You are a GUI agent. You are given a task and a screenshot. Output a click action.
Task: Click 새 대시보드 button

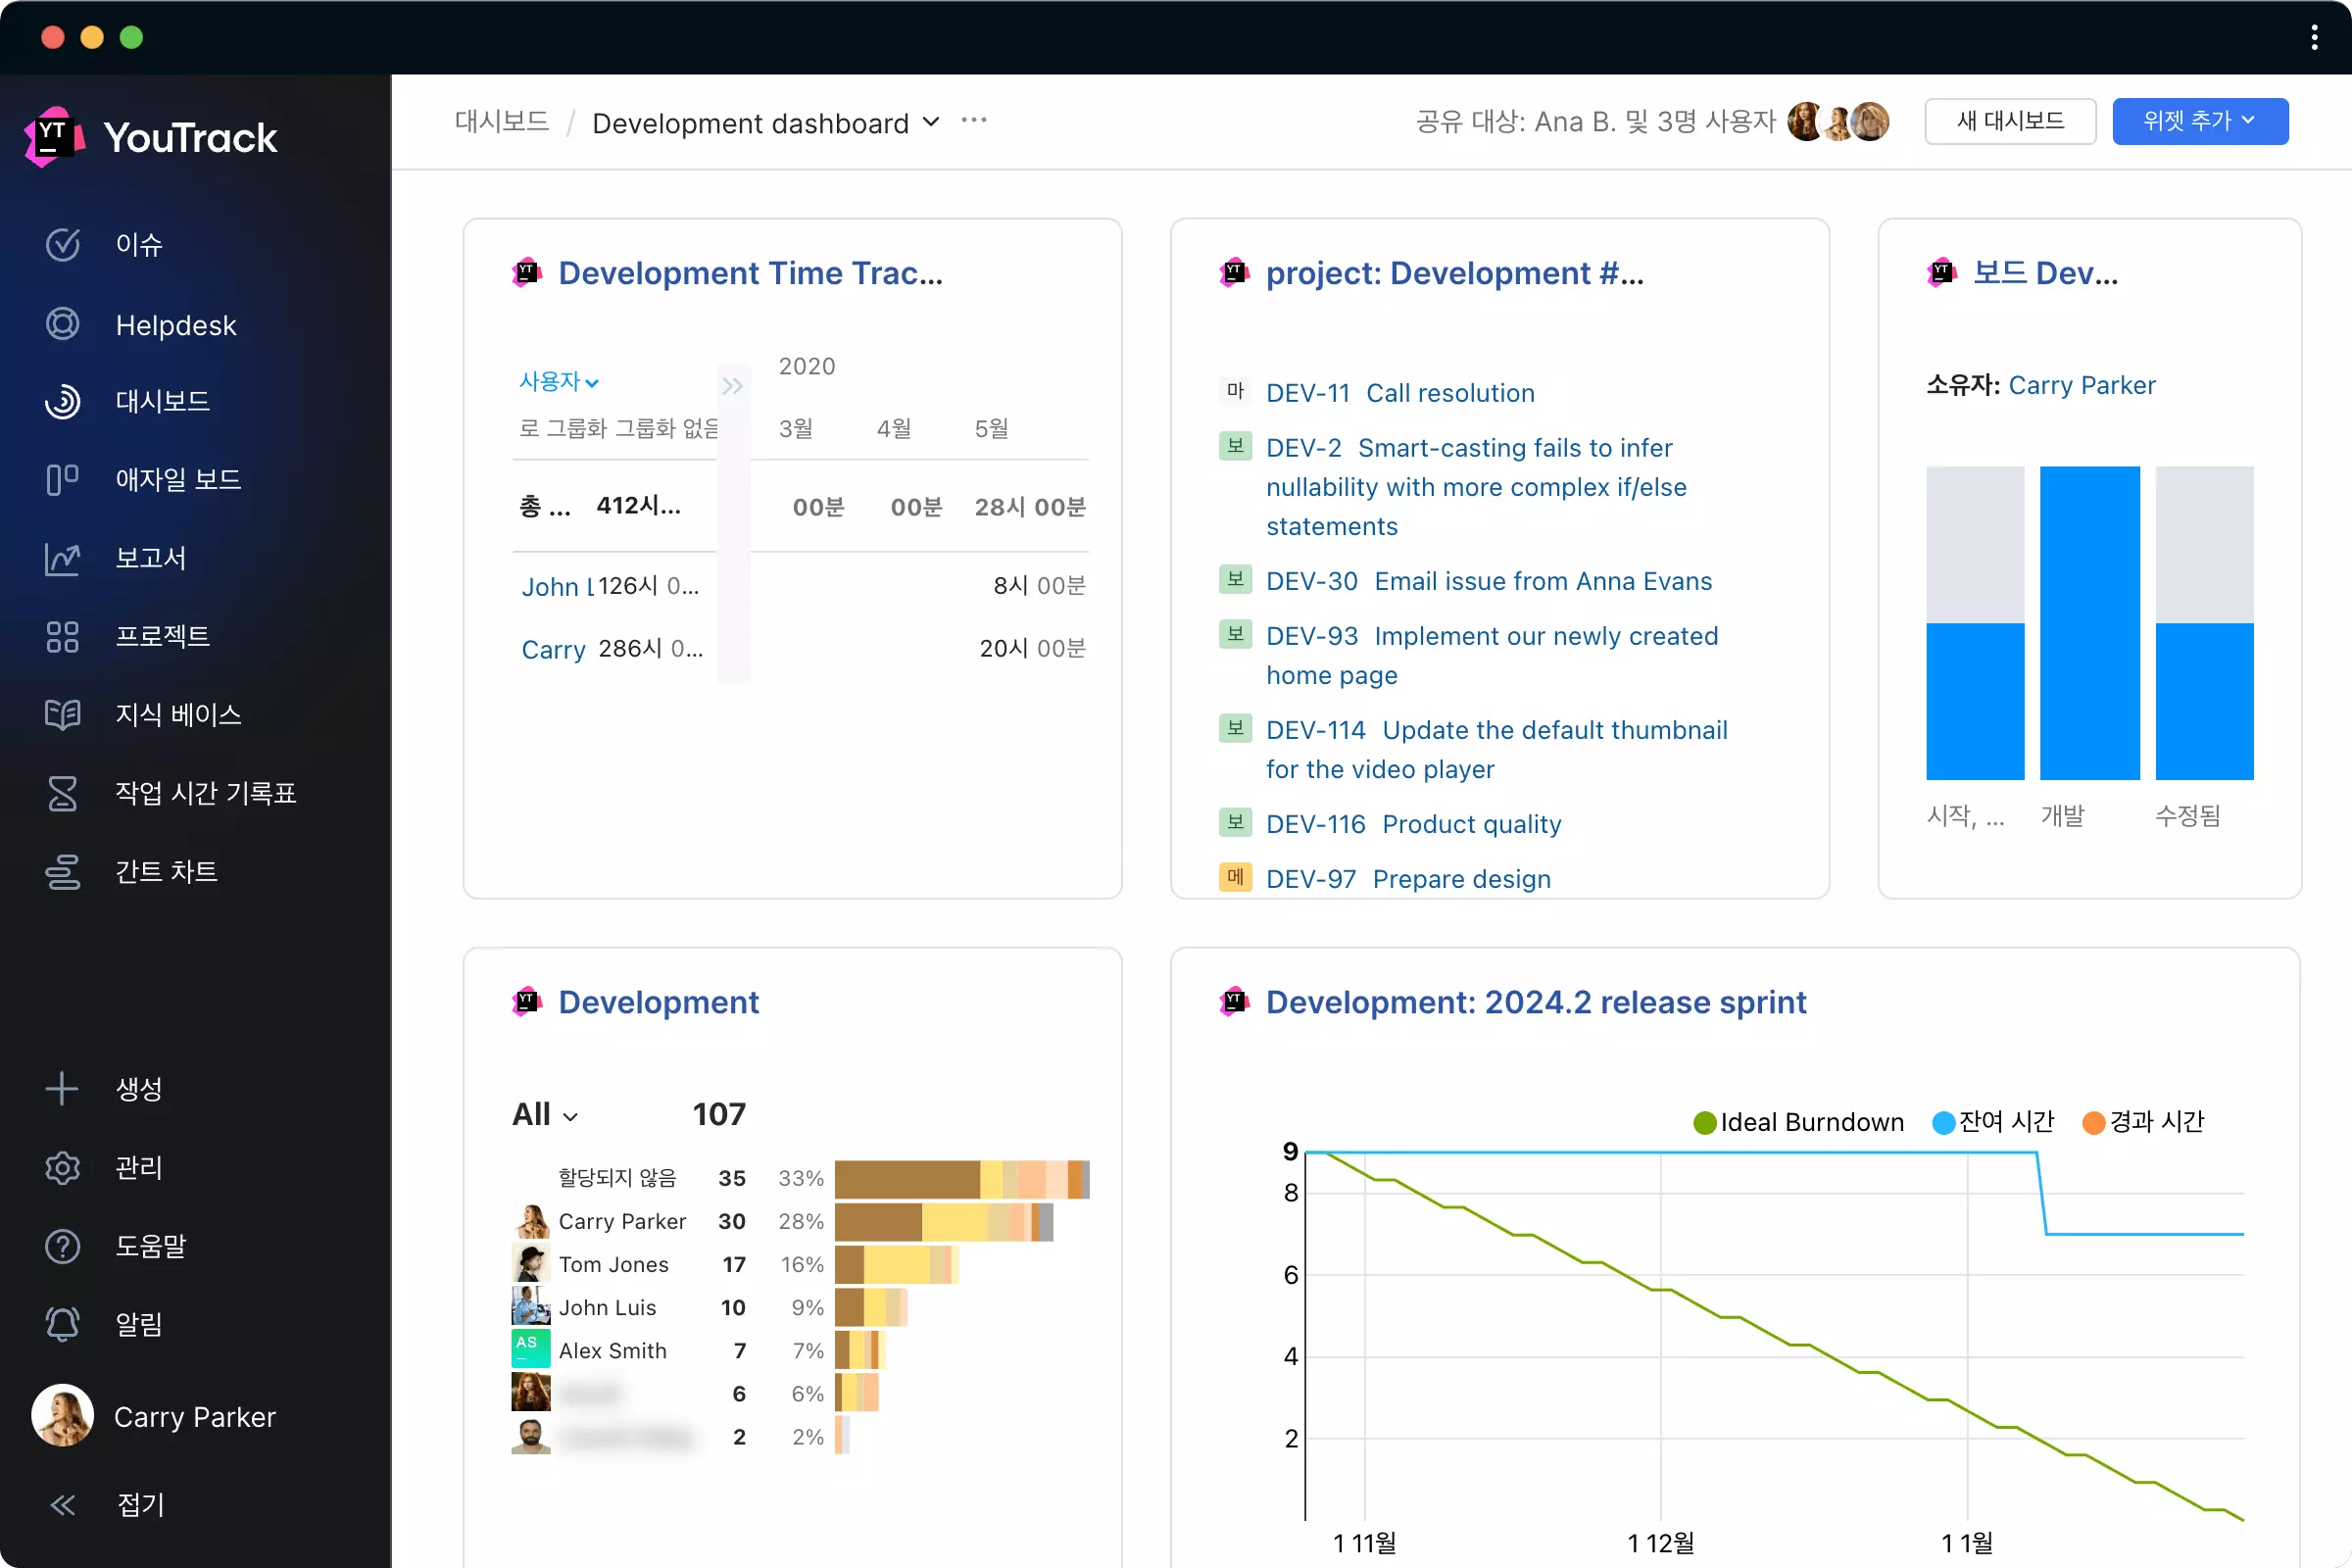click(2009, 119)
